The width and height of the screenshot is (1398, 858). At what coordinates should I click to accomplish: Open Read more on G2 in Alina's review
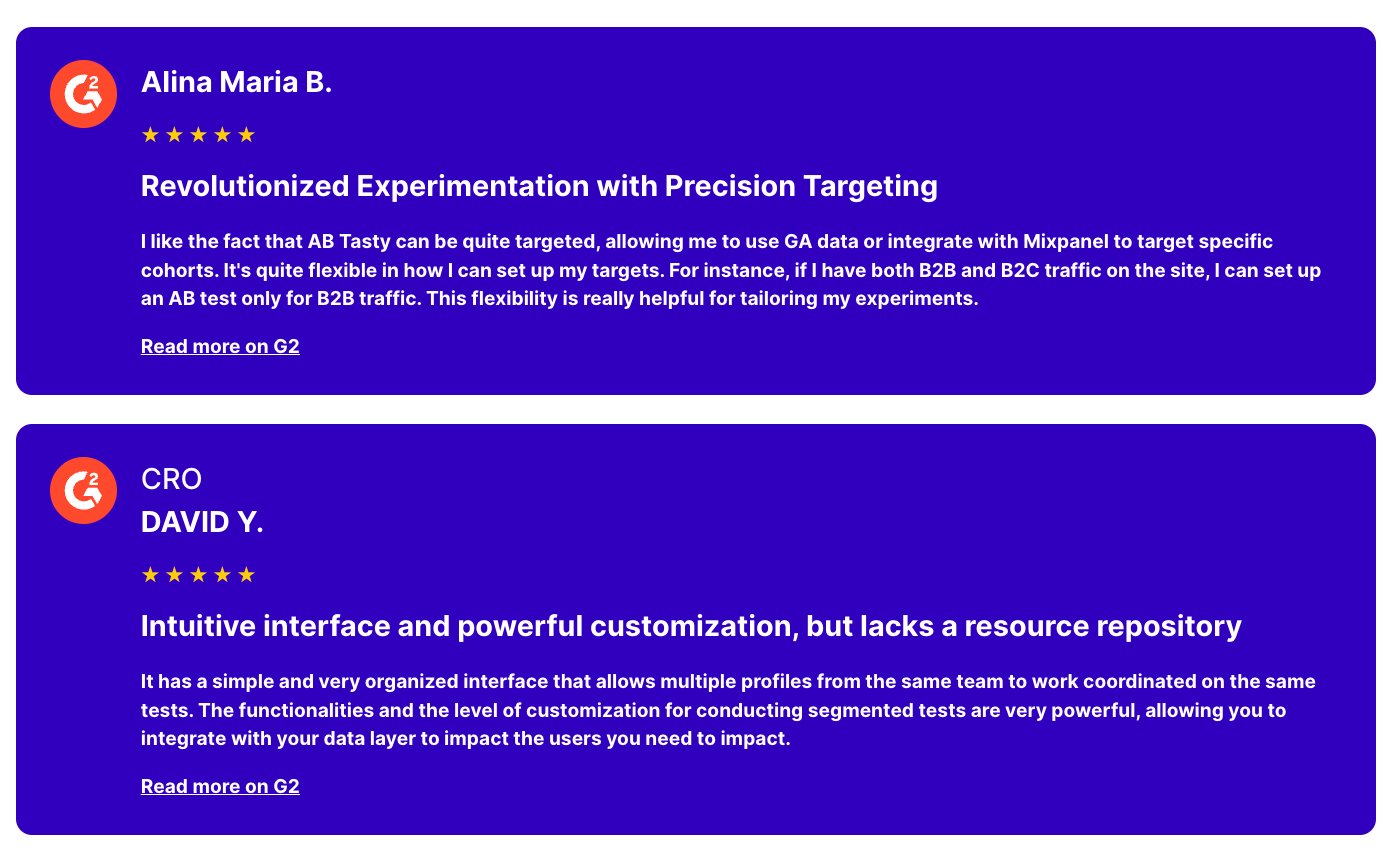[220, 347]
